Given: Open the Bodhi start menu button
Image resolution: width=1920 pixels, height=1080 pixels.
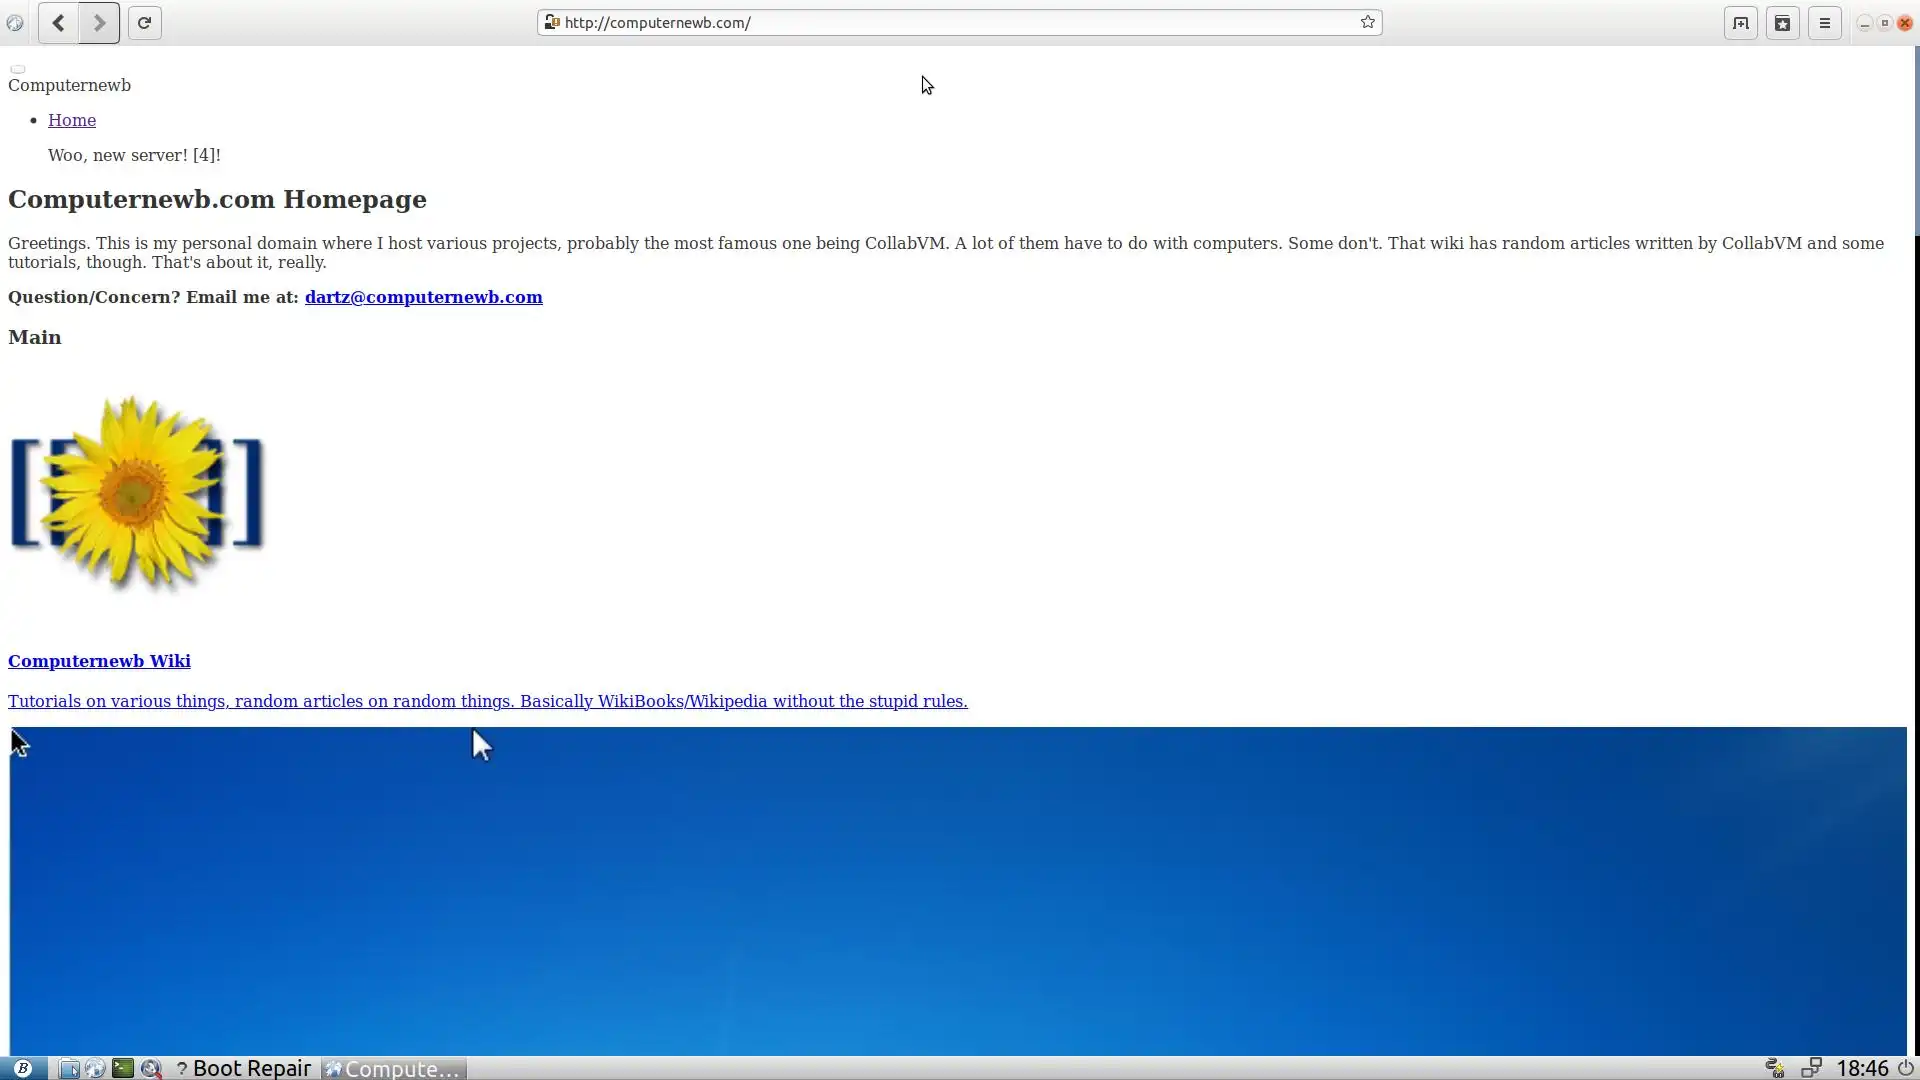Looking at the screenshot, I should point(22,1068).
